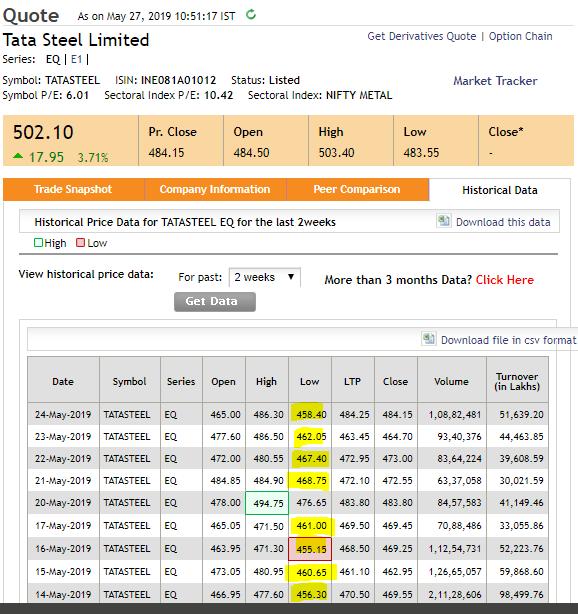Select the Historical Data tab

click(500, 190)
